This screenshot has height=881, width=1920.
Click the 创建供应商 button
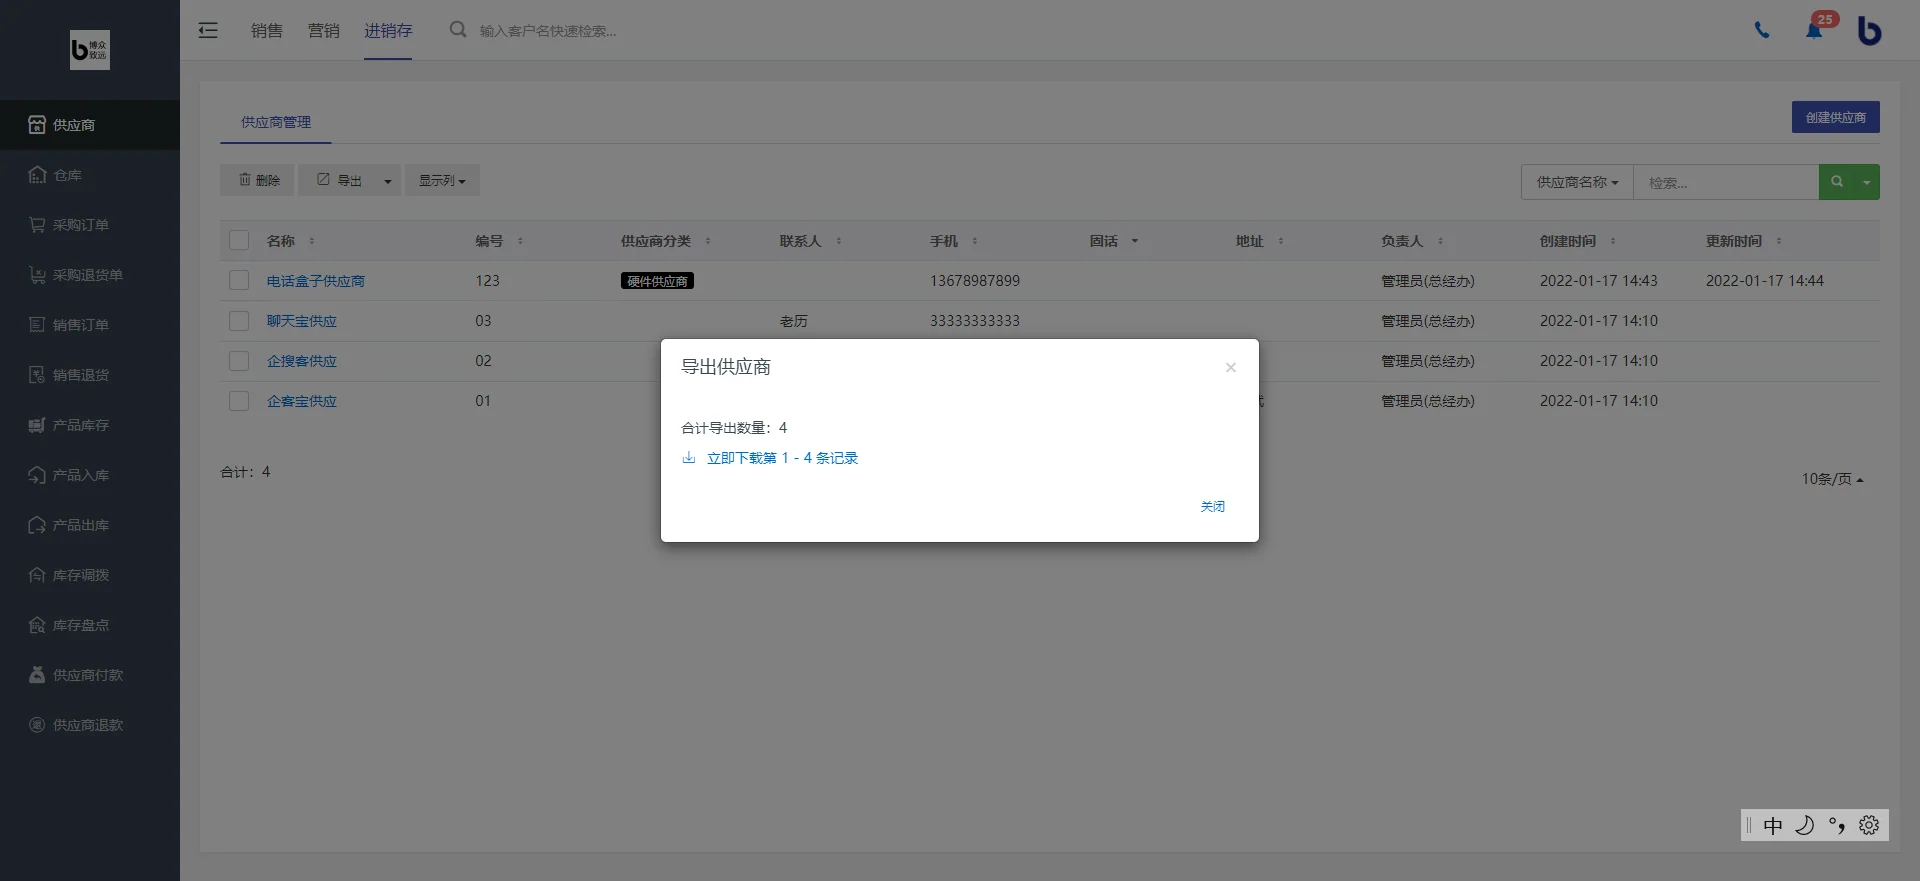click(x=1836, y=117)
